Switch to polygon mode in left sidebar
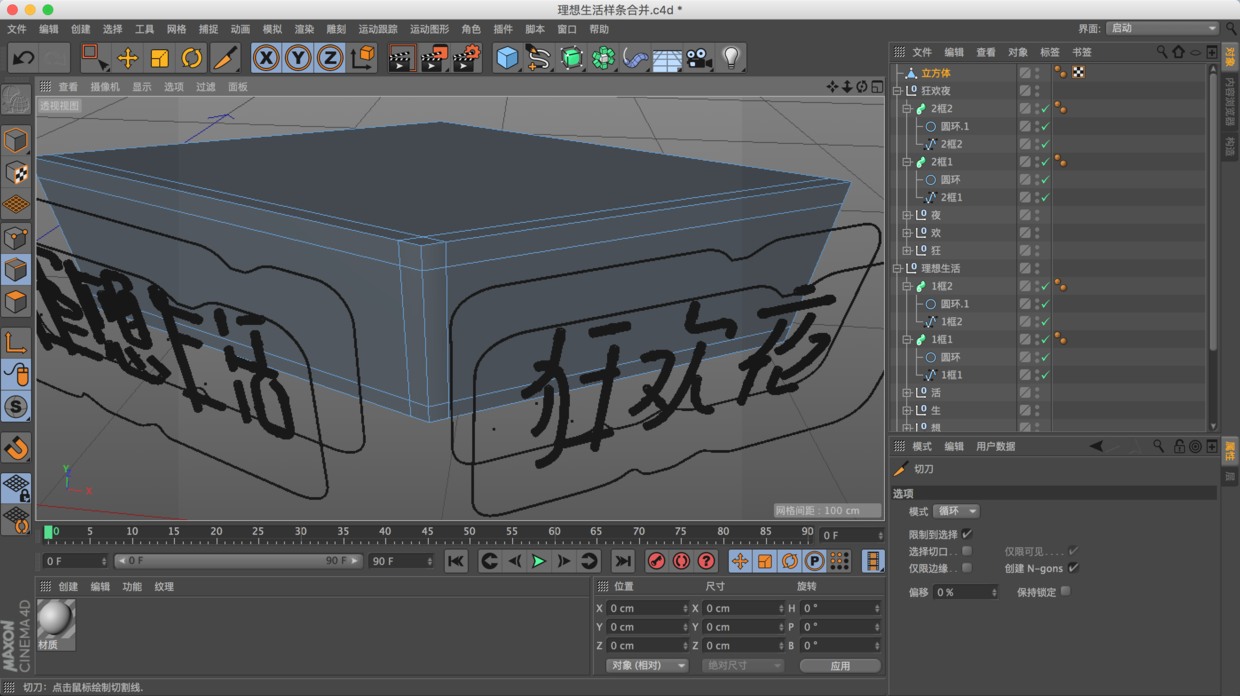 16,301
